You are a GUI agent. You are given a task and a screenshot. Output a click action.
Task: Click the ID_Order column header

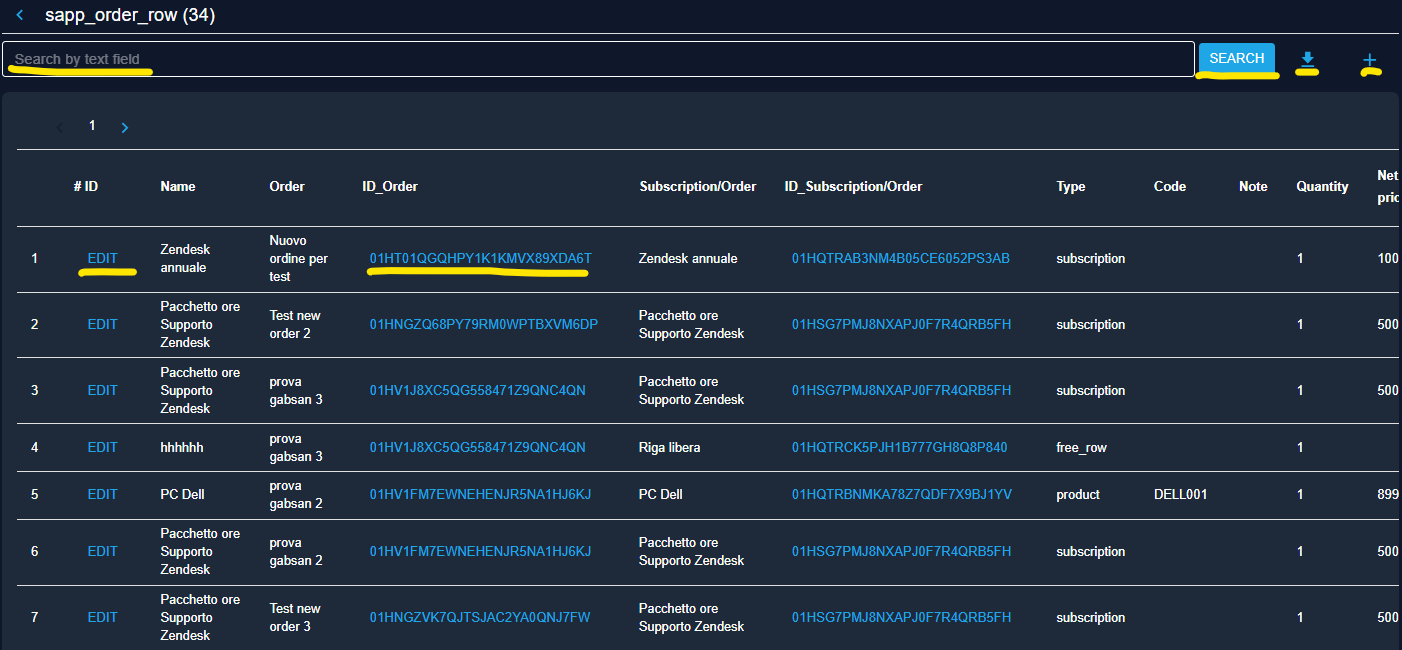coord(390,187)
